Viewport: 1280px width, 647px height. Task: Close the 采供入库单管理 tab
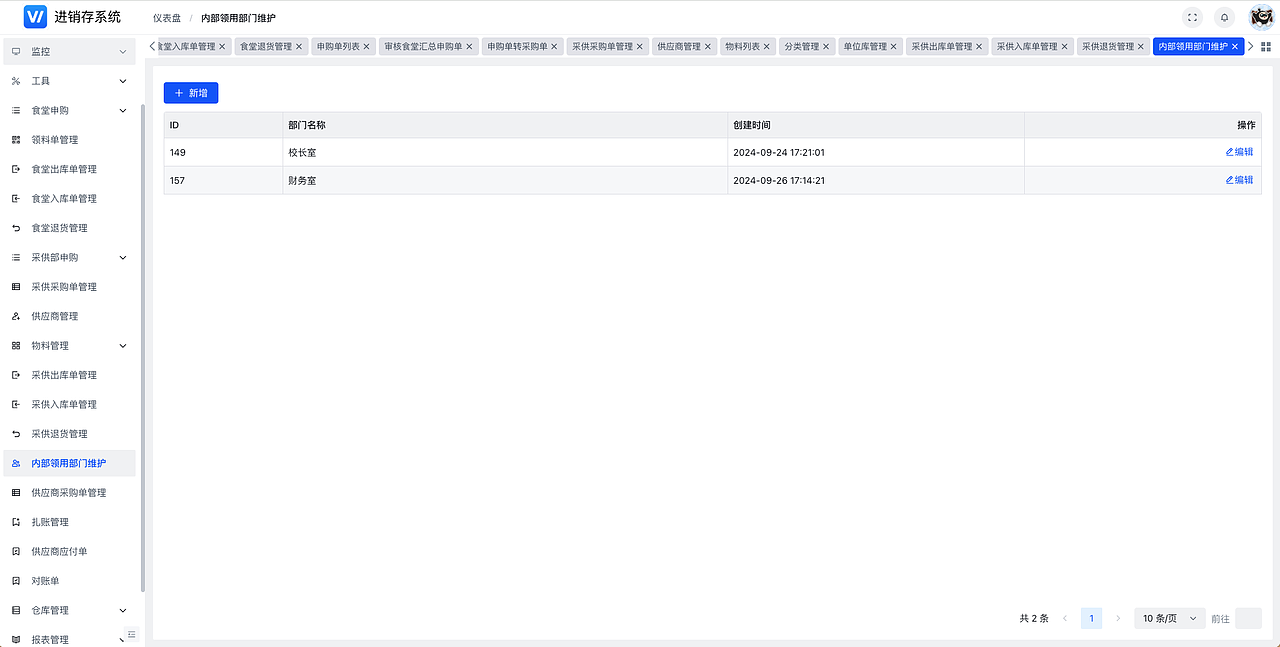click(1065, 46)
